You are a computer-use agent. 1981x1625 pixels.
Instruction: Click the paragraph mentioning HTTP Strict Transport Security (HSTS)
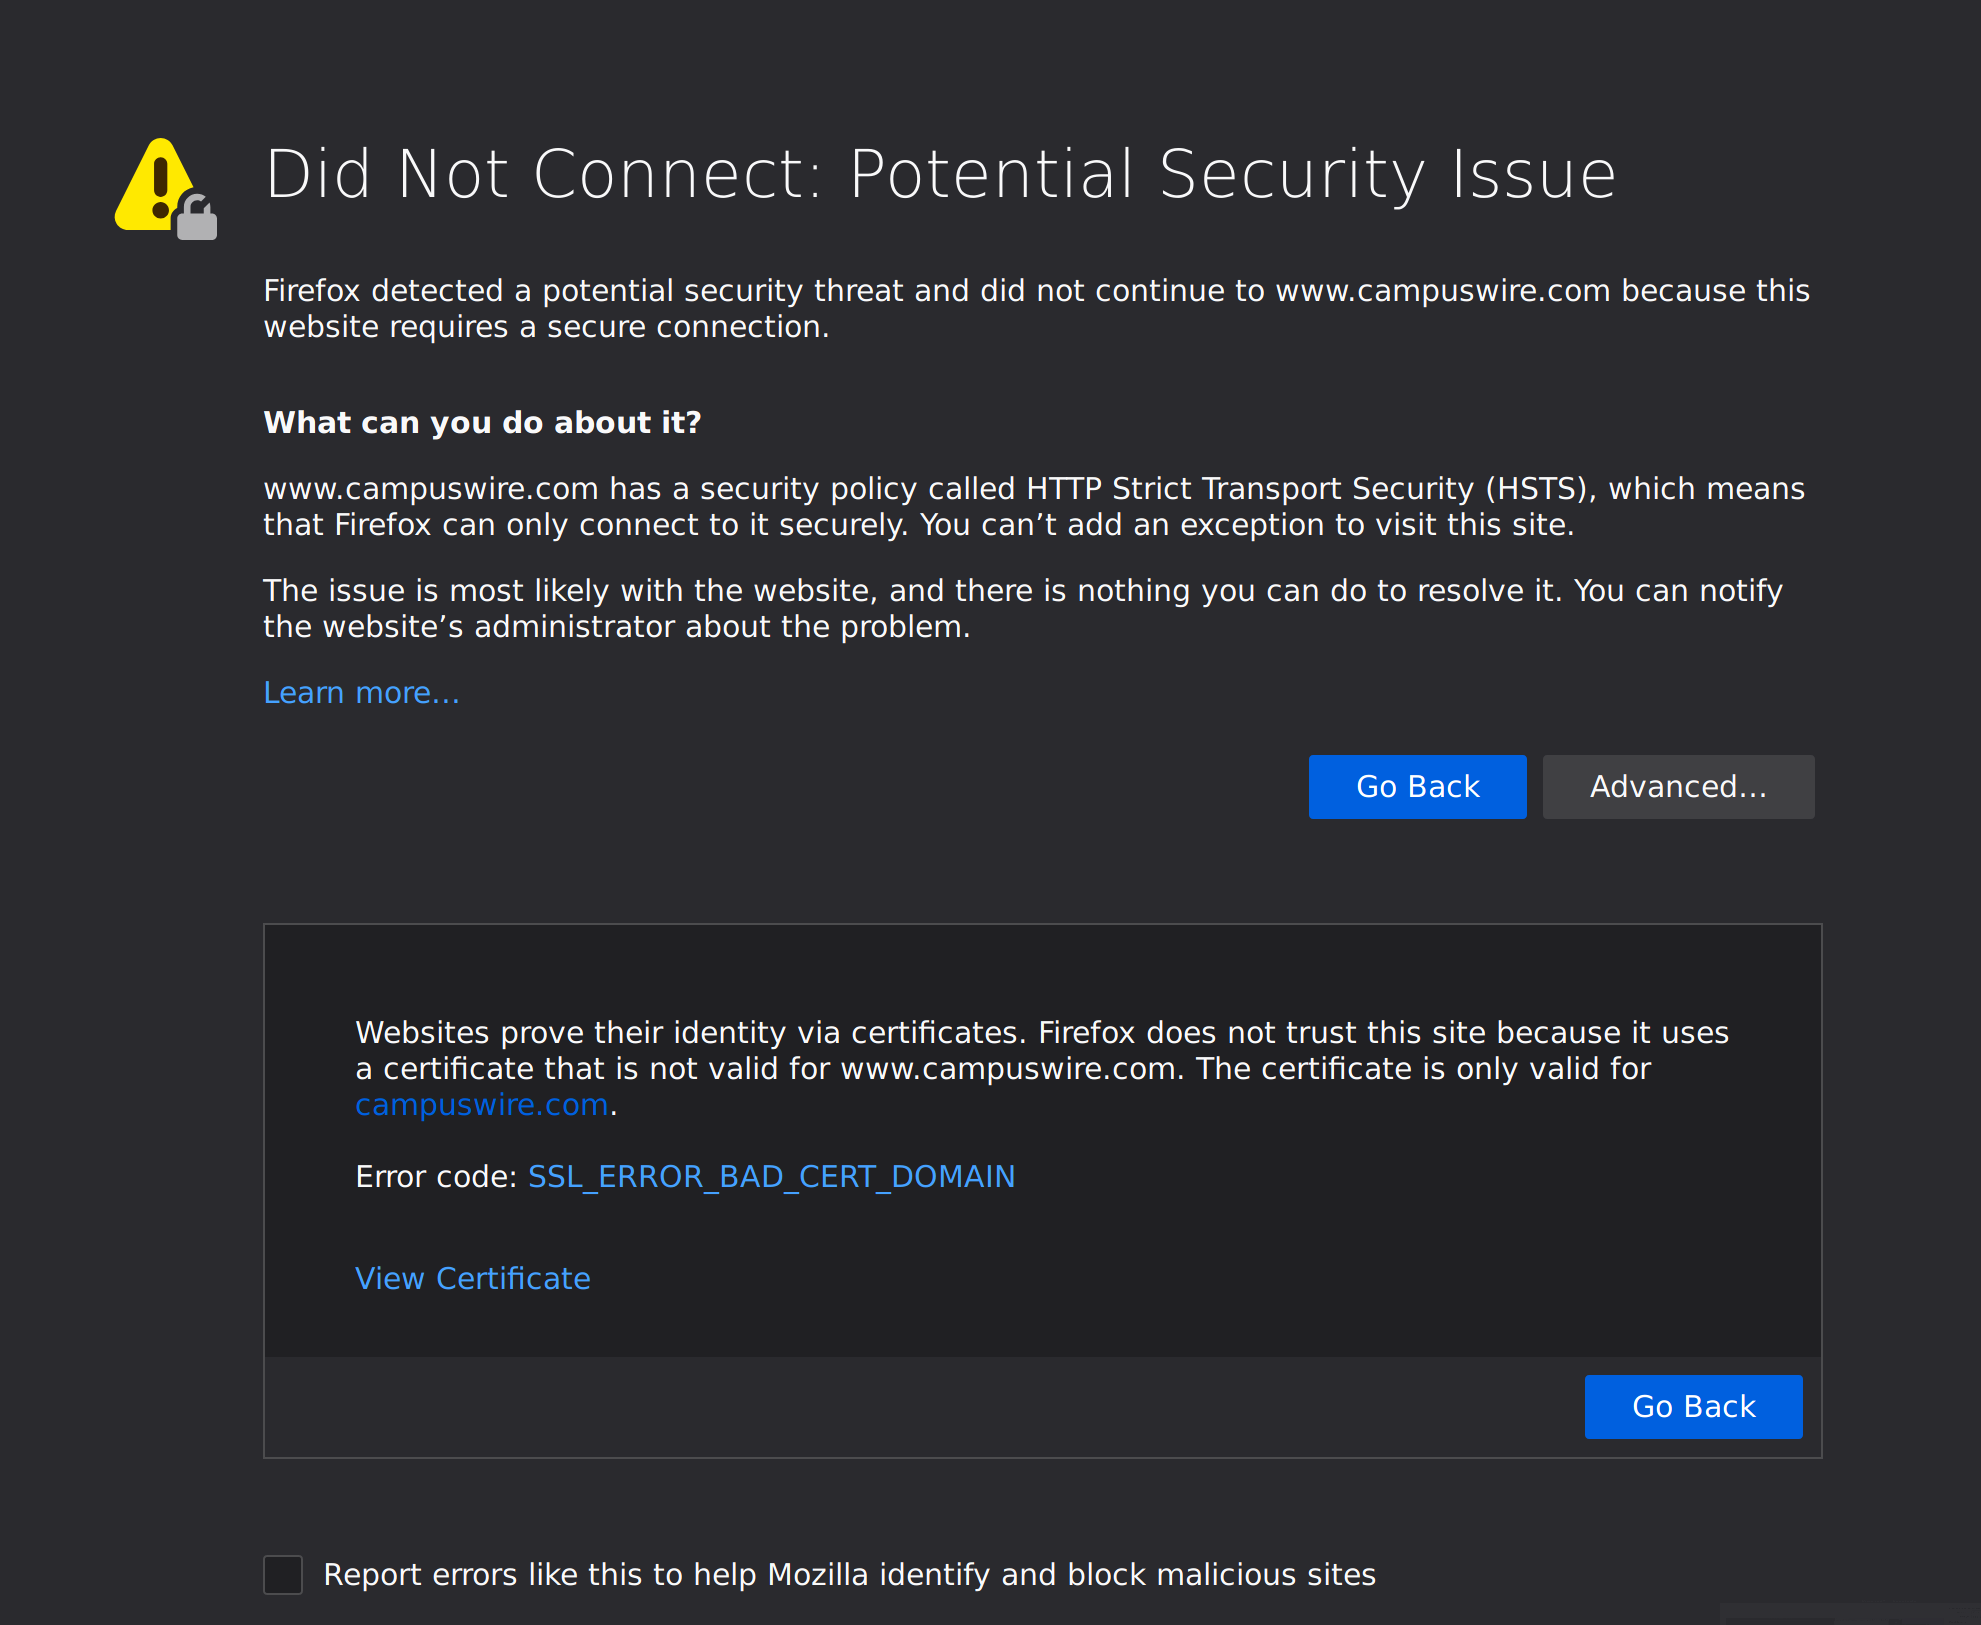click(1034, 506)
